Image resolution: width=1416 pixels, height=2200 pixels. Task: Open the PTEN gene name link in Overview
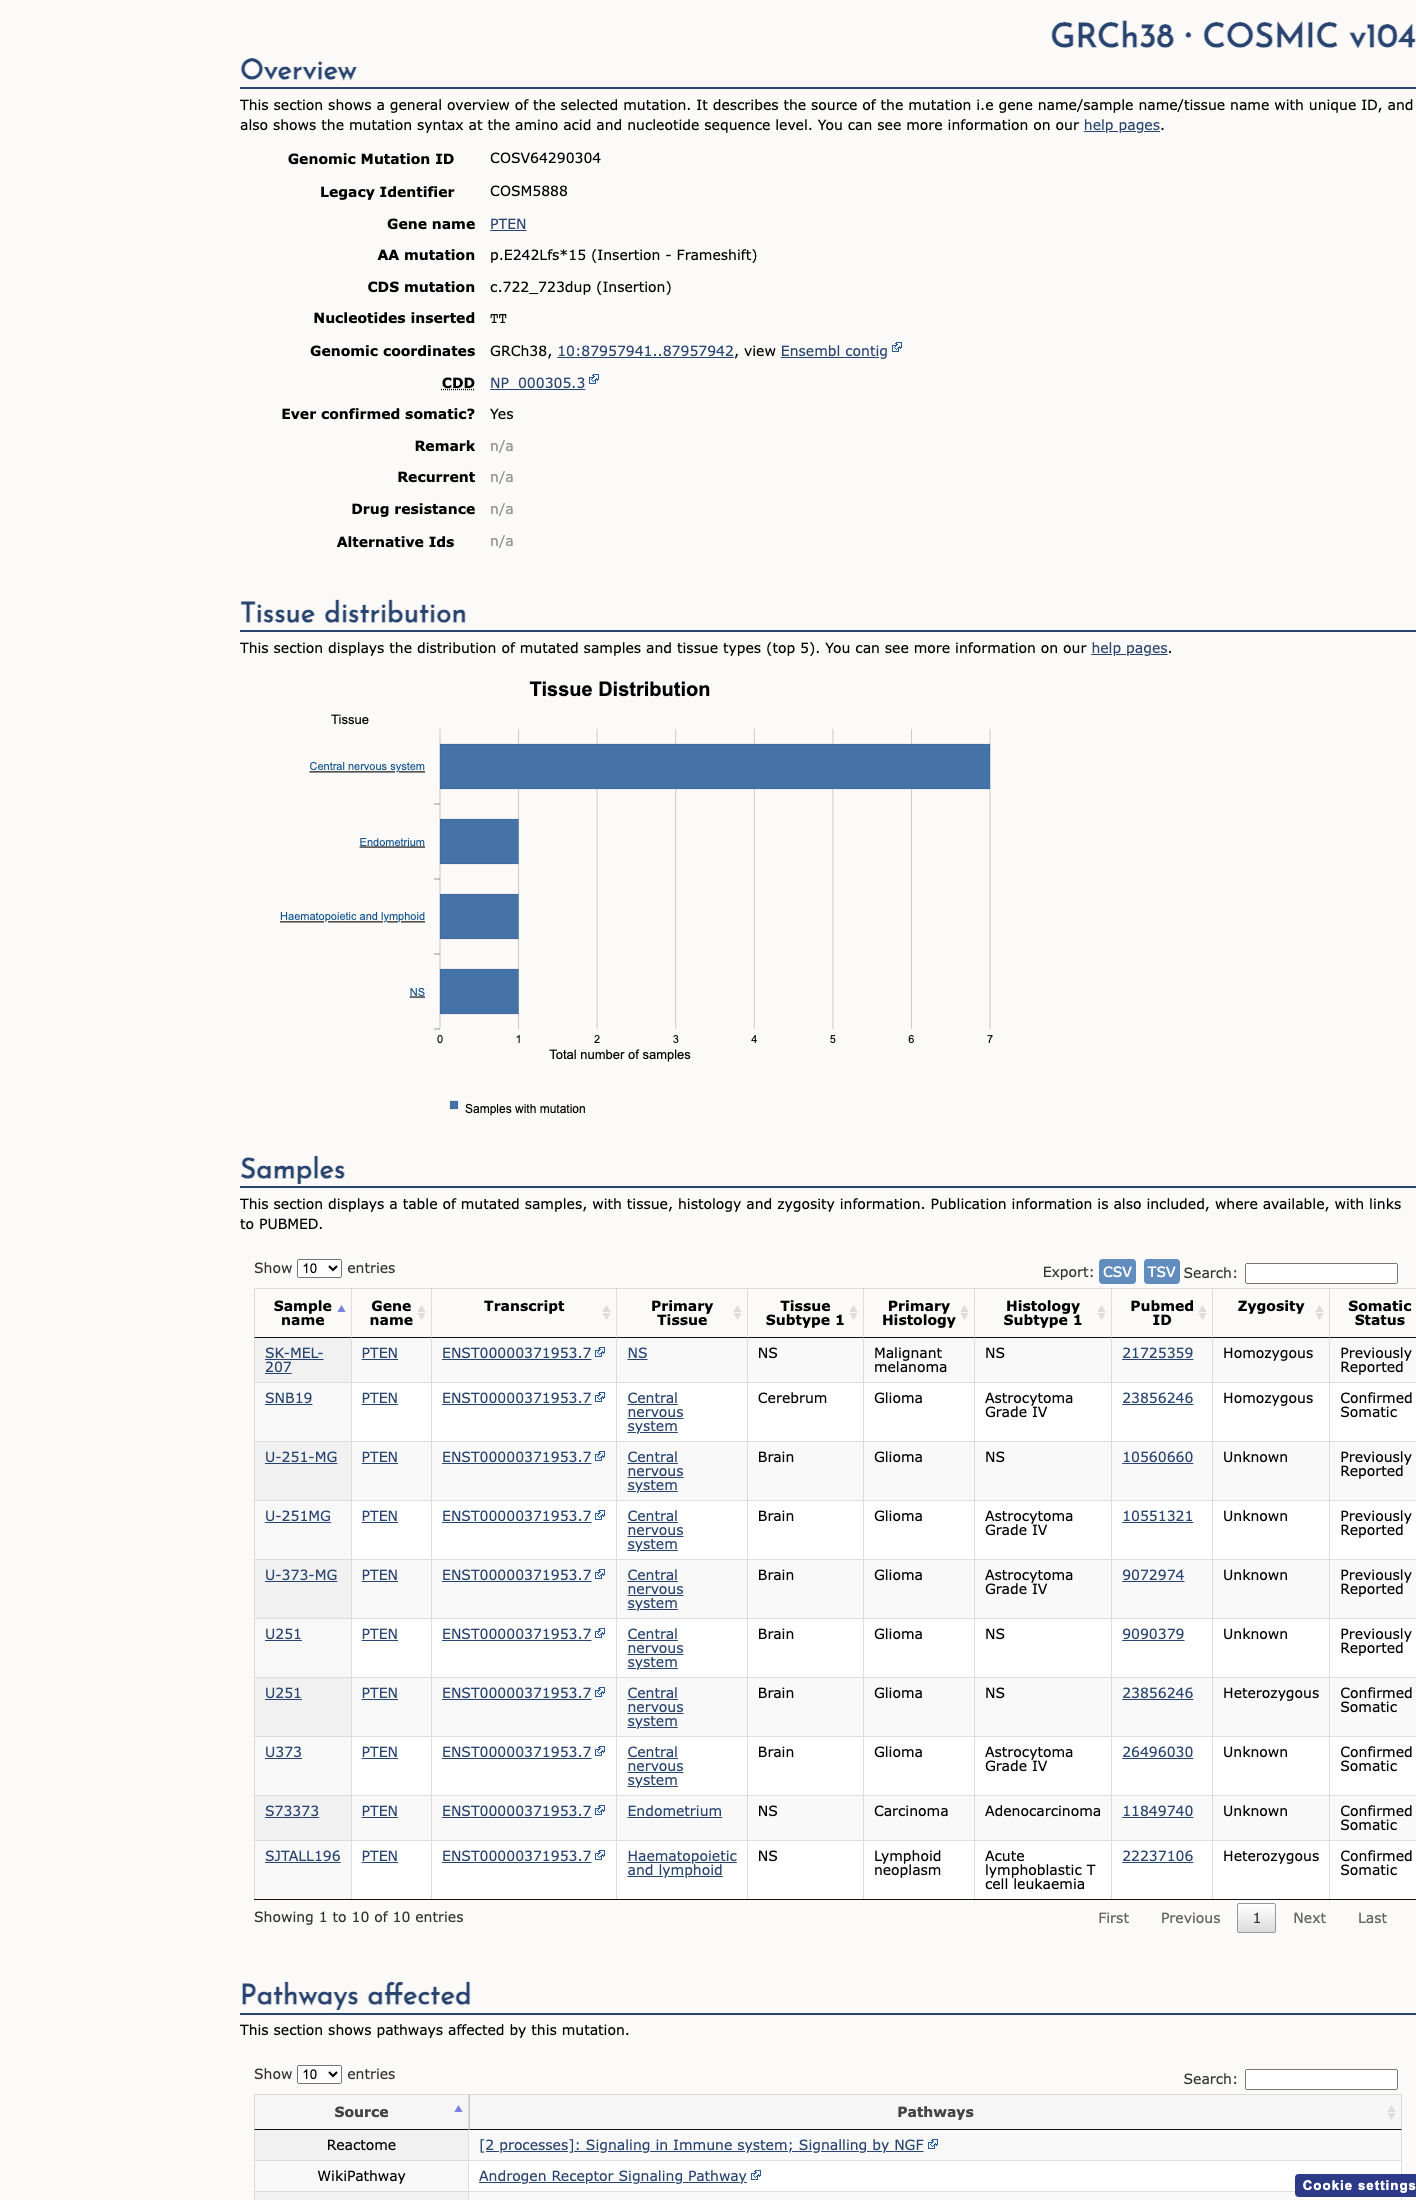coord(508,224)
